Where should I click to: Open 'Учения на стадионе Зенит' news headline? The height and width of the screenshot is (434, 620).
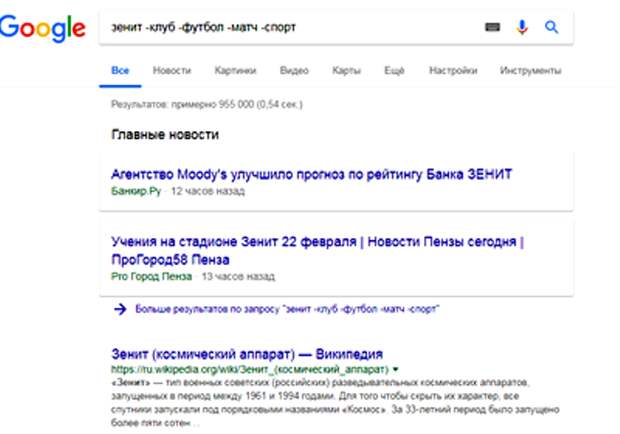(318, 251)
